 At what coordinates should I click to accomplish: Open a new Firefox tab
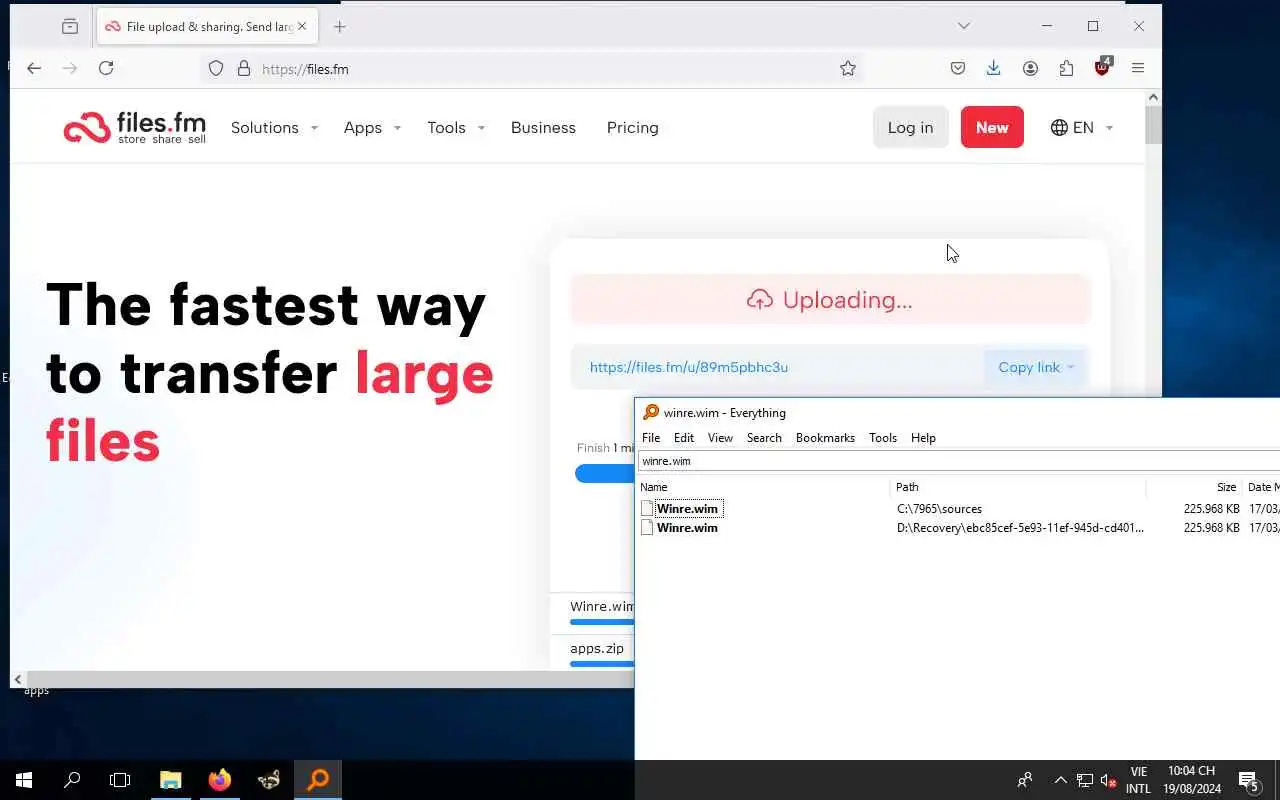coord(340,27)
